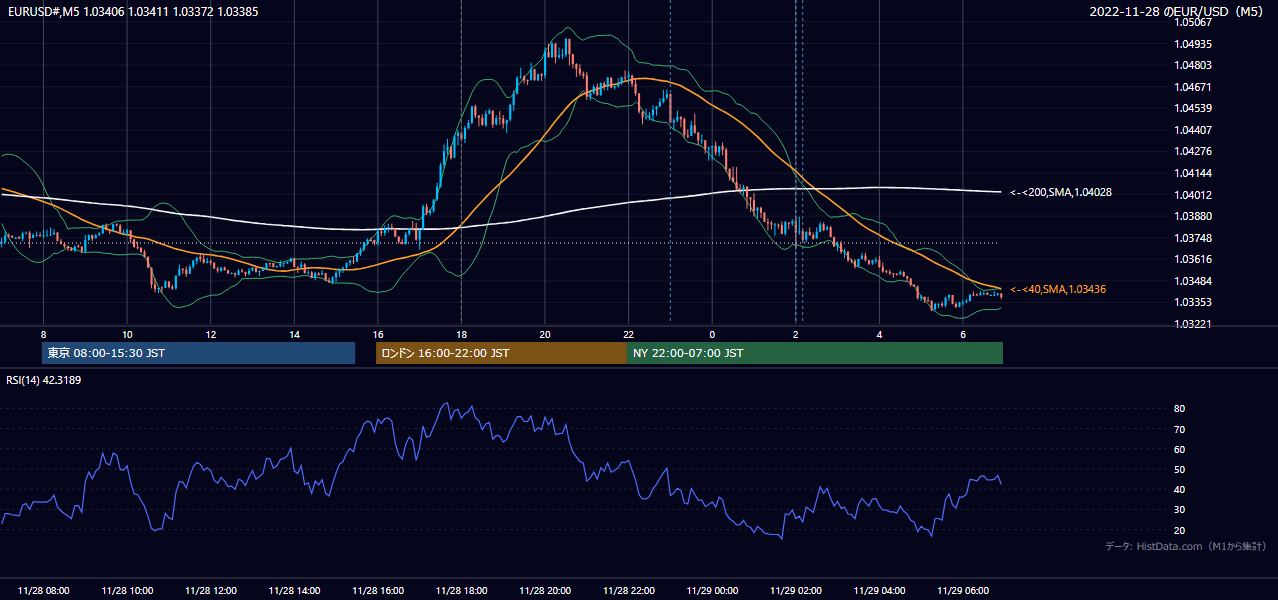
Task: Click hour tick 10 under the price chart
Action: (x=127, y=334)
